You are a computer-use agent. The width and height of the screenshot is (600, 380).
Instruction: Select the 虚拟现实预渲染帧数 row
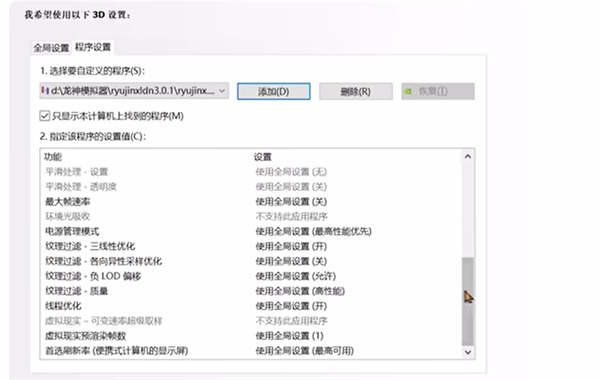tap(251, 336)
